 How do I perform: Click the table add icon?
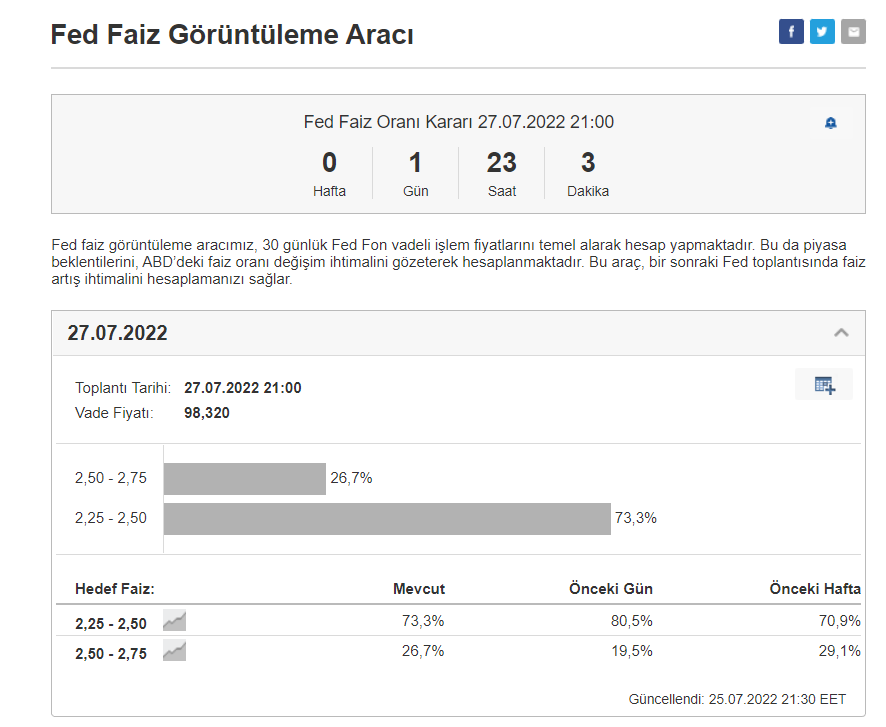coord(824,385)
